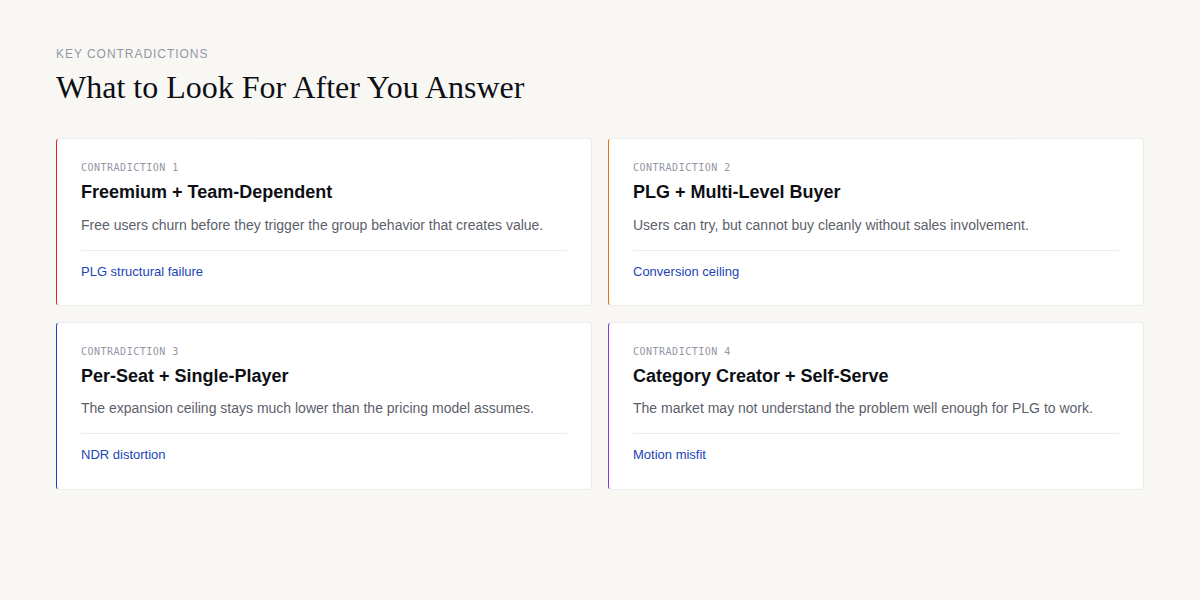This screenshot has height=600, width=1200.
Task: Click the red accent bar on card one
Action: [57, 222]
